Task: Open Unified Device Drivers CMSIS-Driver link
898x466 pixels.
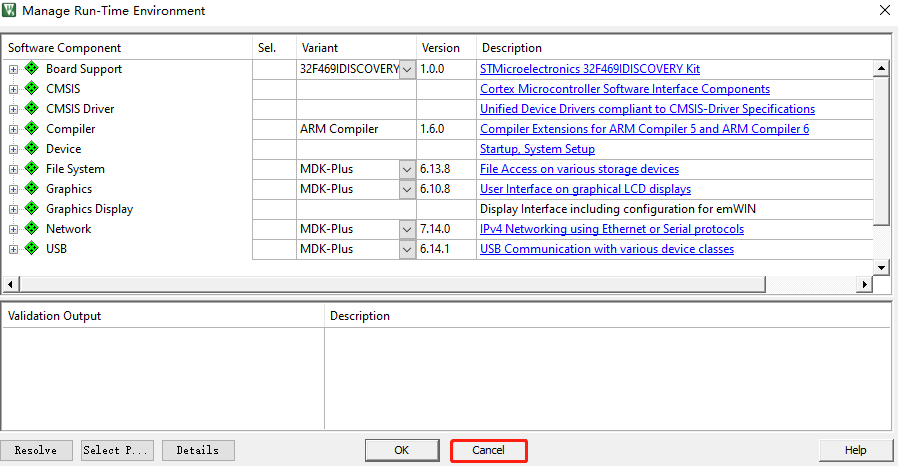Action: (647, 109)
